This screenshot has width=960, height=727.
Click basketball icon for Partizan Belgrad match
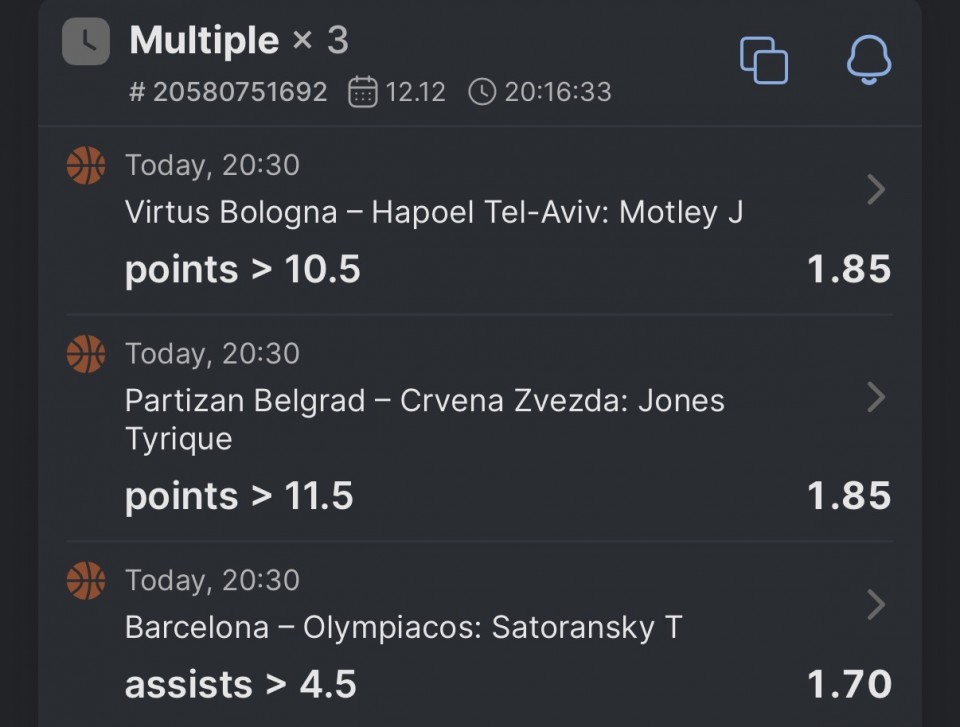point(86,353)
